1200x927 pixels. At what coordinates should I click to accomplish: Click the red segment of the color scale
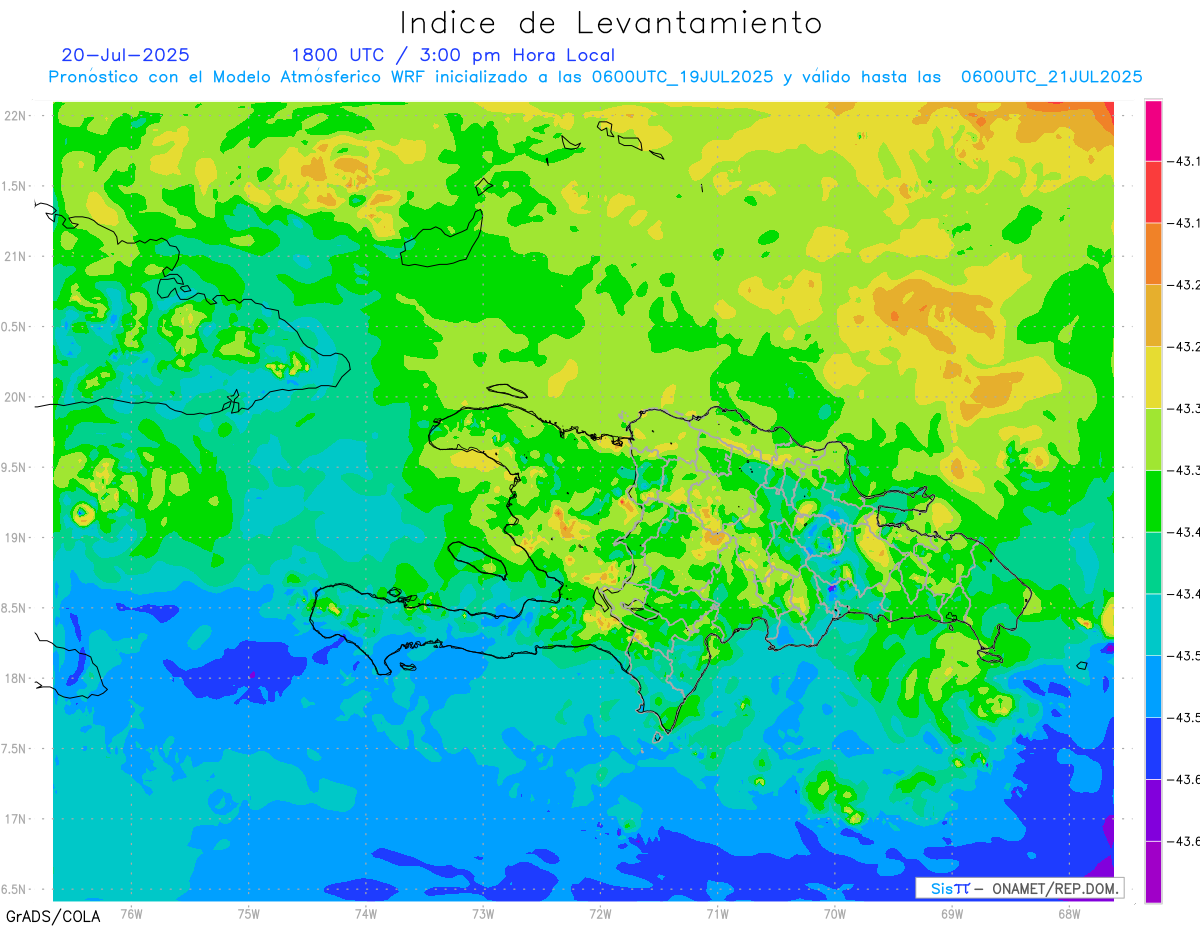point(1154,191)
